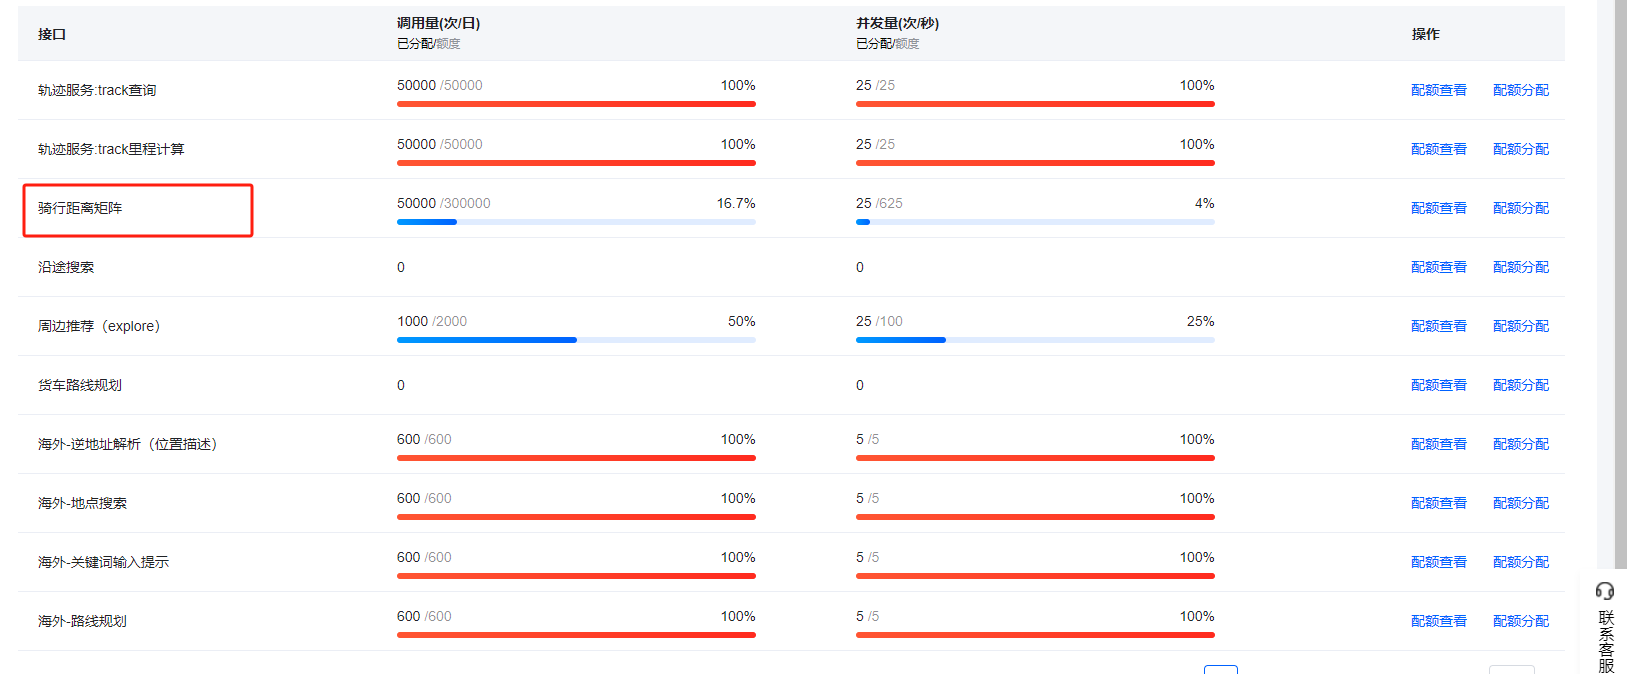
Task: Click 配额分配 for 骑行距离矩阵 row
Action: (x=1520, y=208)
